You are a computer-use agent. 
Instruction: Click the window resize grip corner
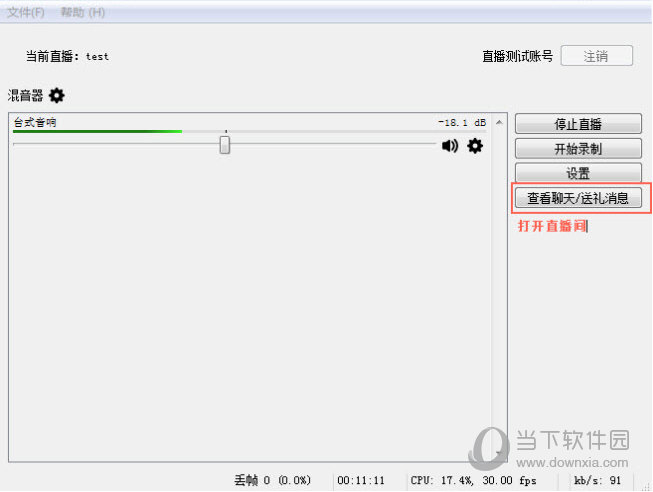click(x=647, y=485)
